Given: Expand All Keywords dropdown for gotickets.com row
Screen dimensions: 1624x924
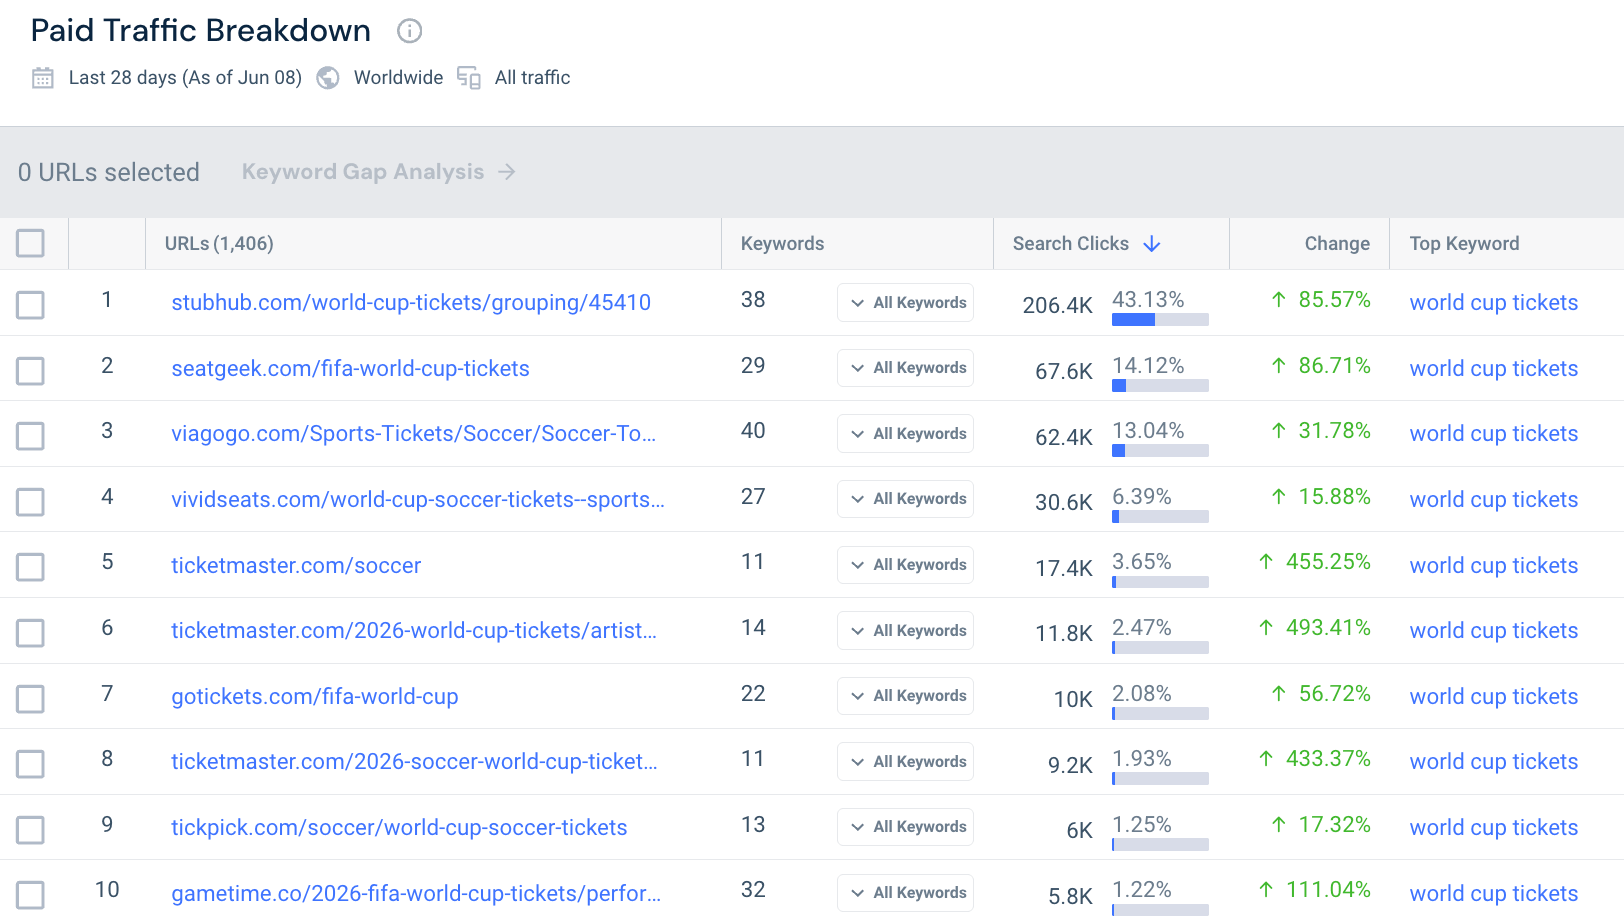Looking at the screenshot, I should (x=905, y=696).
